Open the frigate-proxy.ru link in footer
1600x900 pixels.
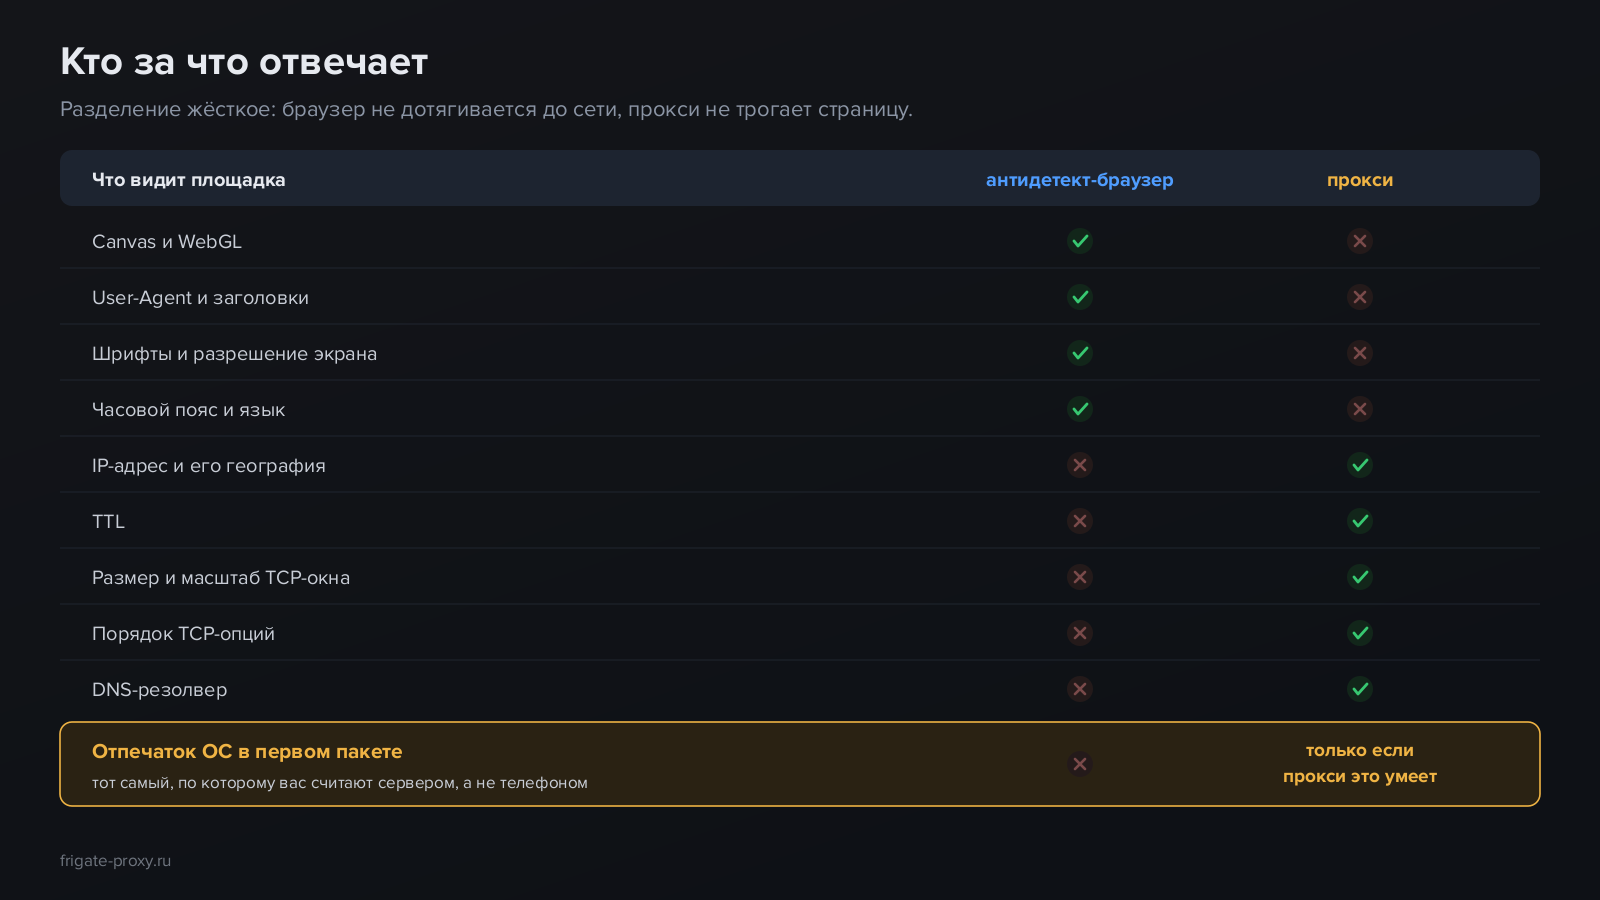pos(115,861)
